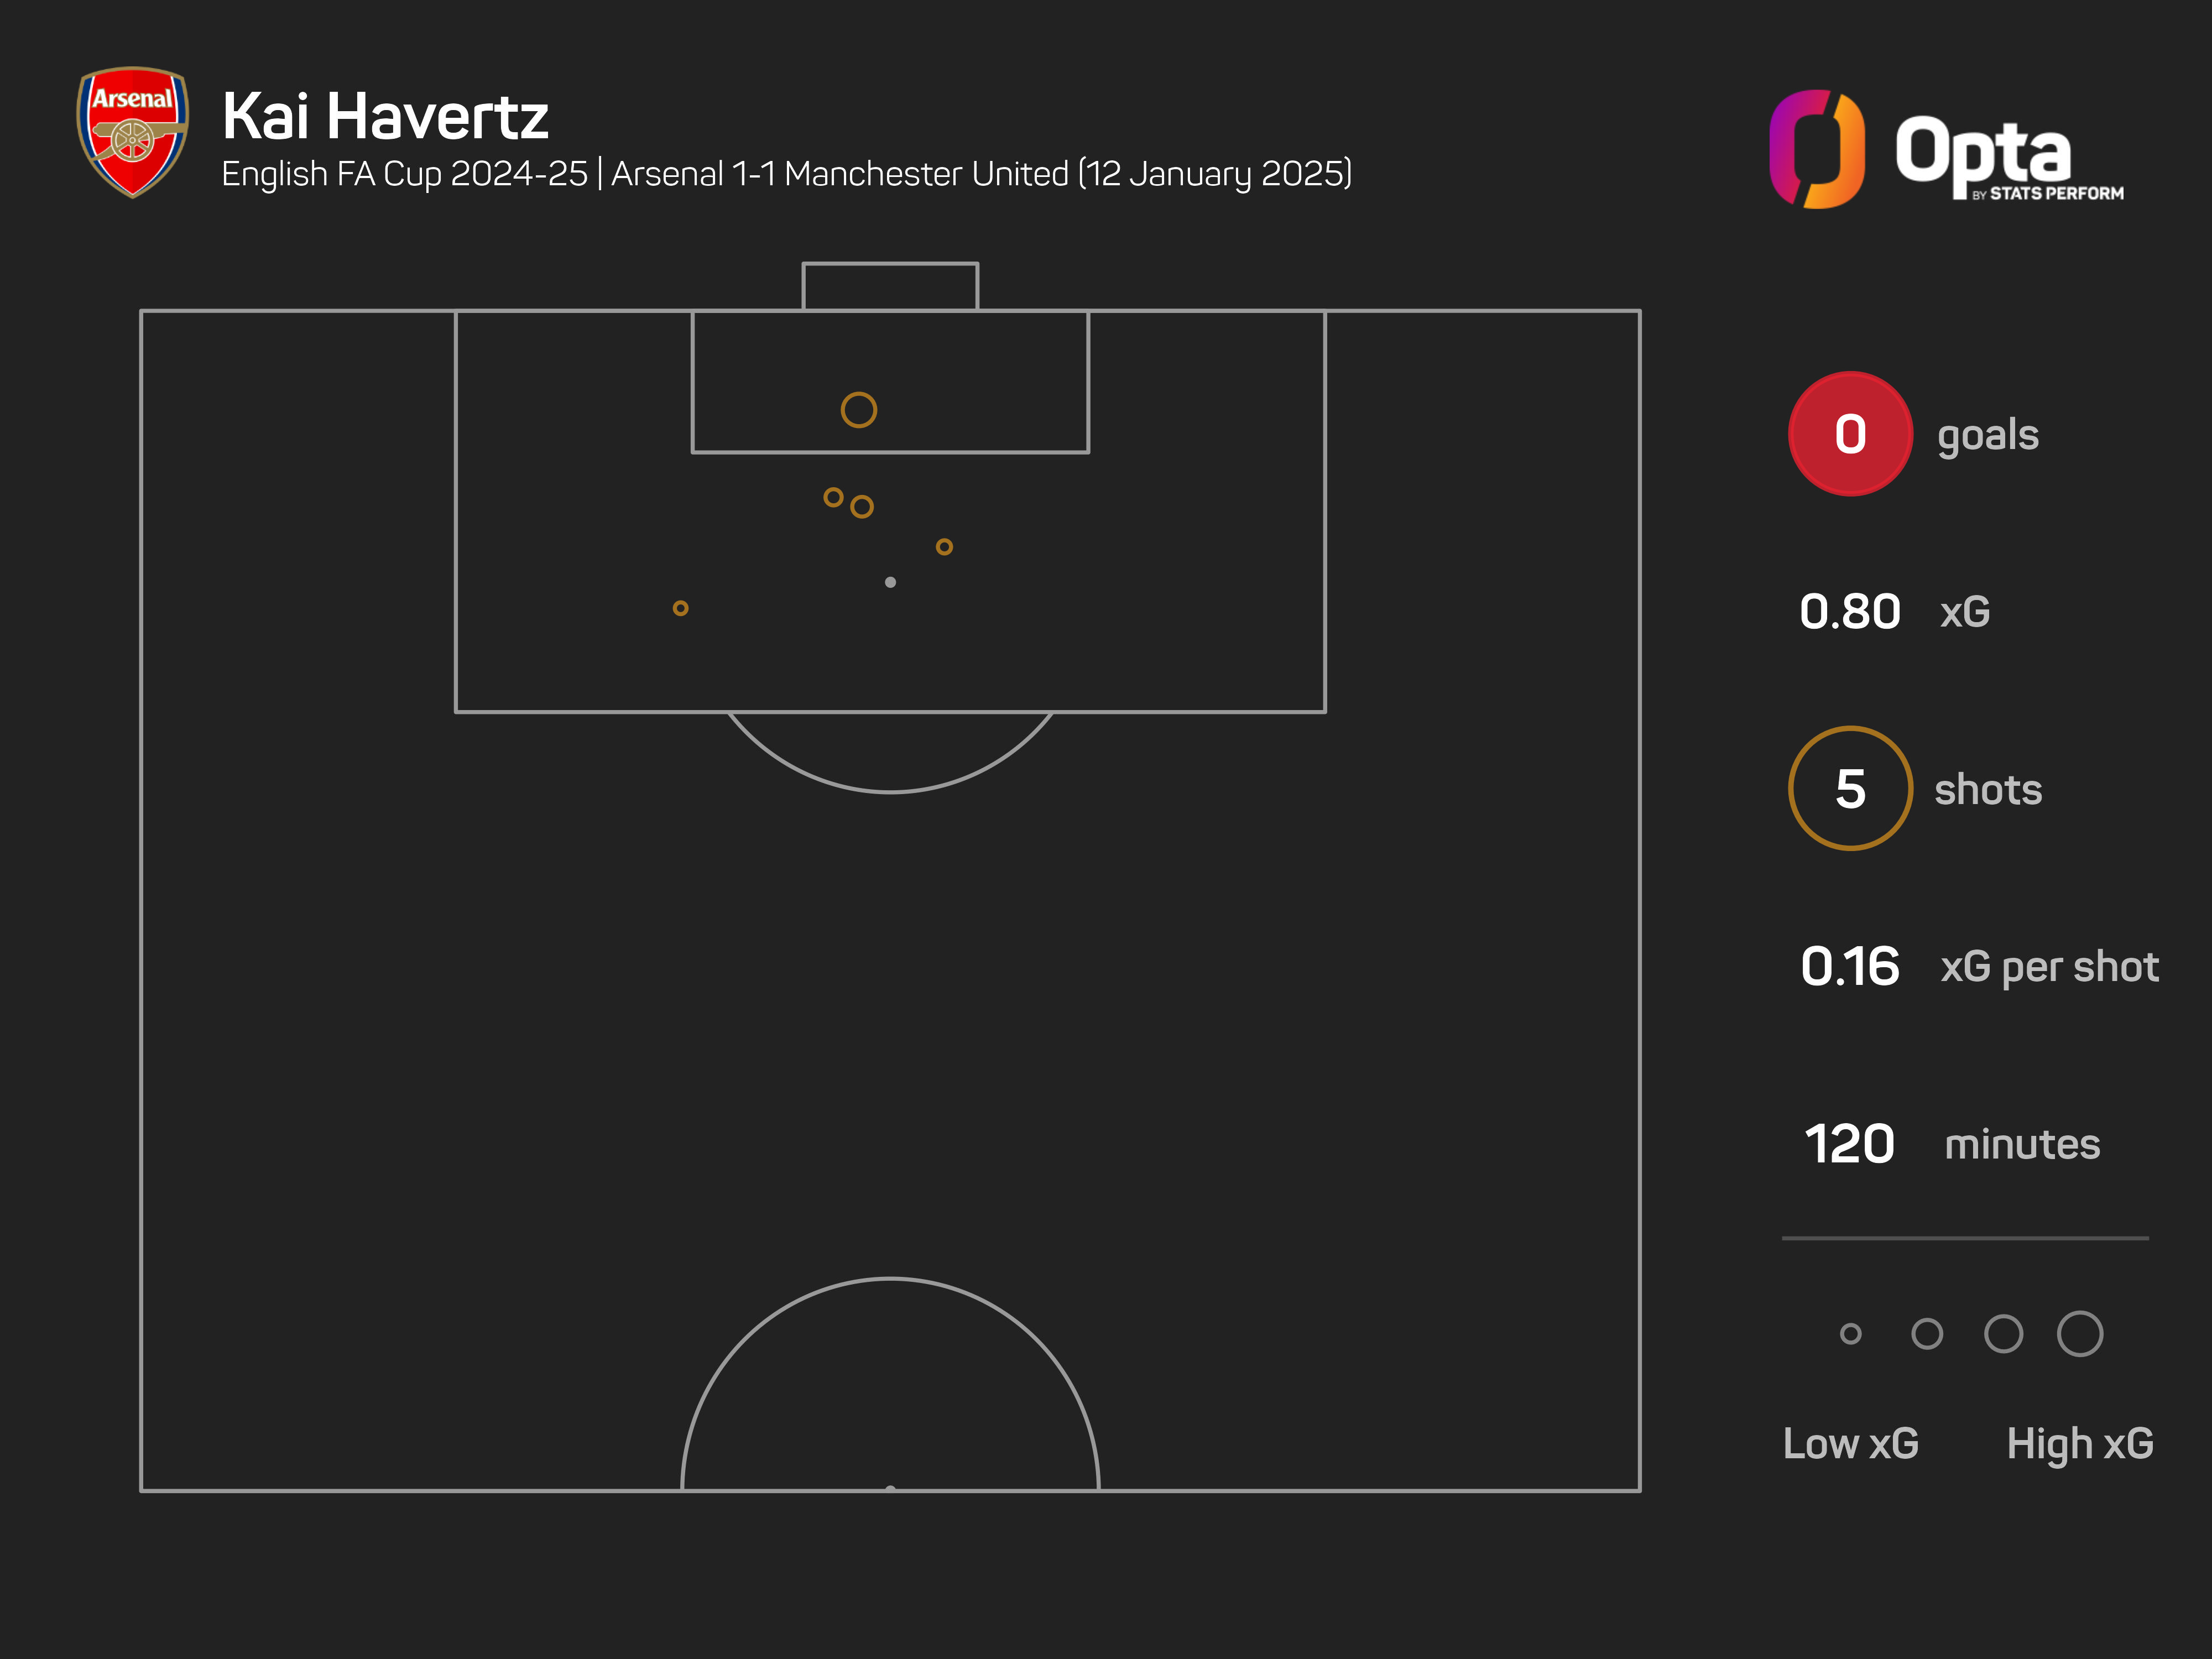Click the 120 minutes stat
Viewport: 2212px width, 1659px height.
click(1850, 1144)
